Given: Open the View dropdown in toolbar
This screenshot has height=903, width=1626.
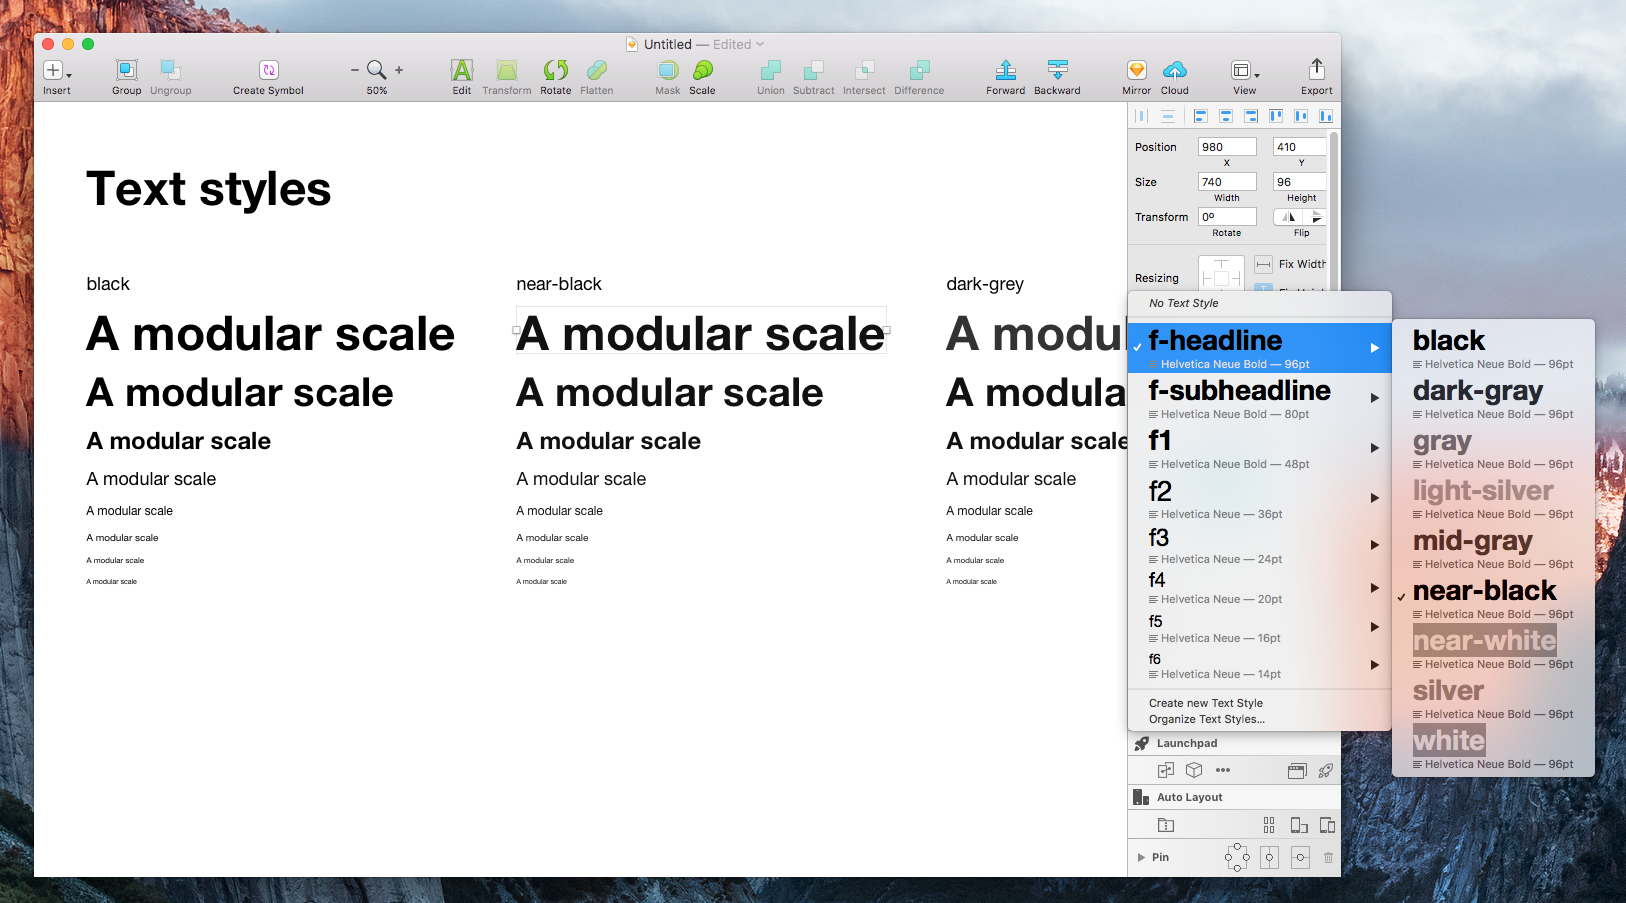Looking at the screenshot, I should tap(1244, 70).
